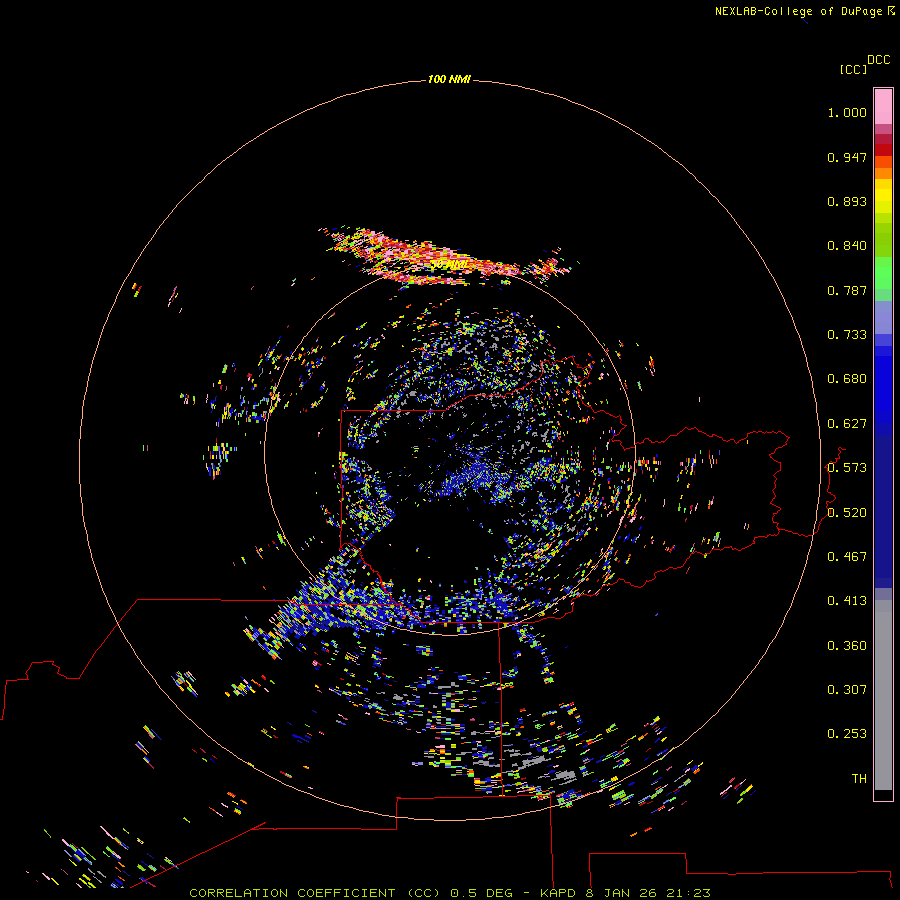This screenshot has width=900, height=900.
Task: Click the 0.413 legend value
Action: (847, 602)
